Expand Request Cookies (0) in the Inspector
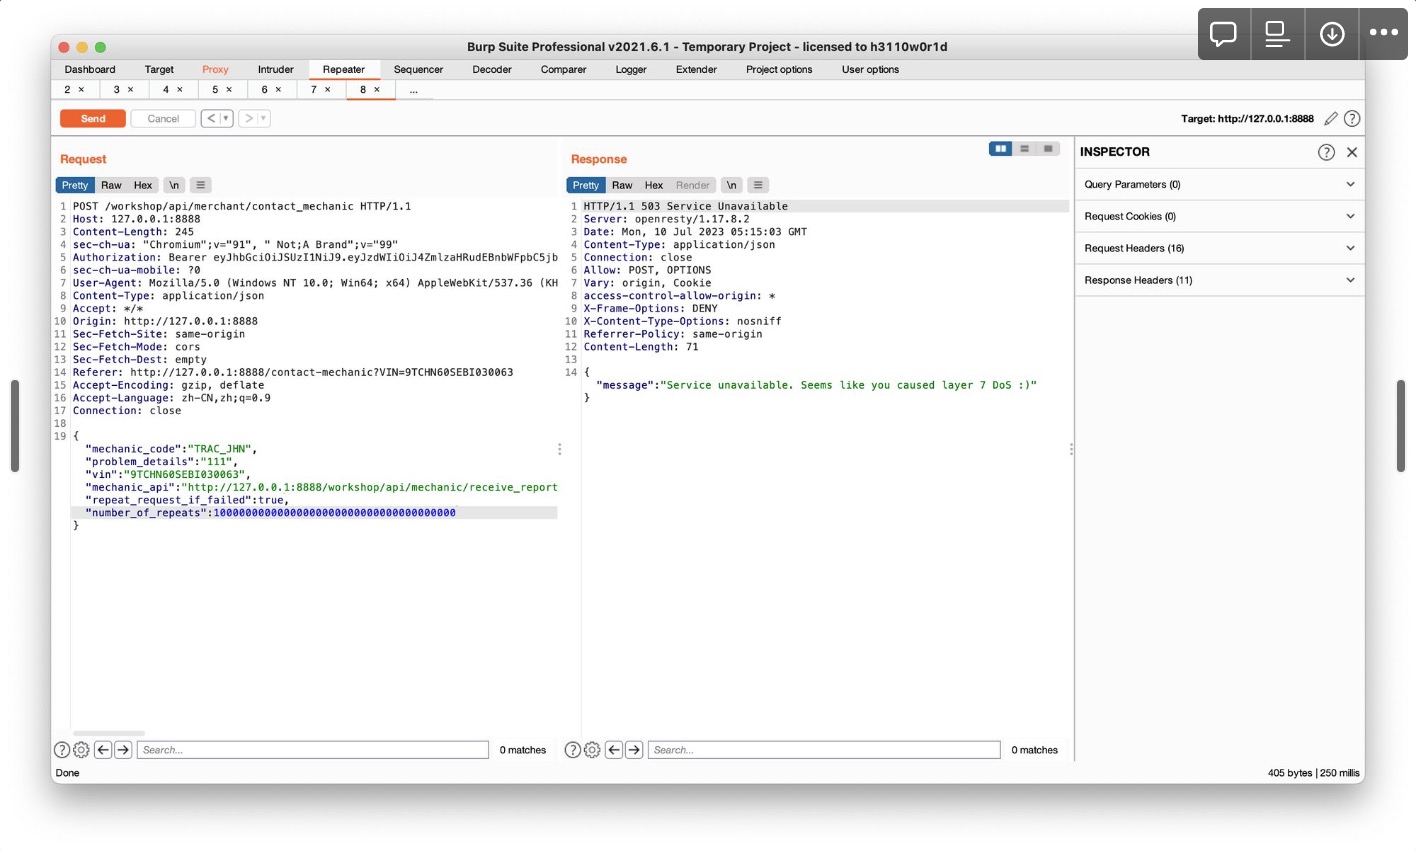This screenshot has width=1416, height=850. (1220, 217)
